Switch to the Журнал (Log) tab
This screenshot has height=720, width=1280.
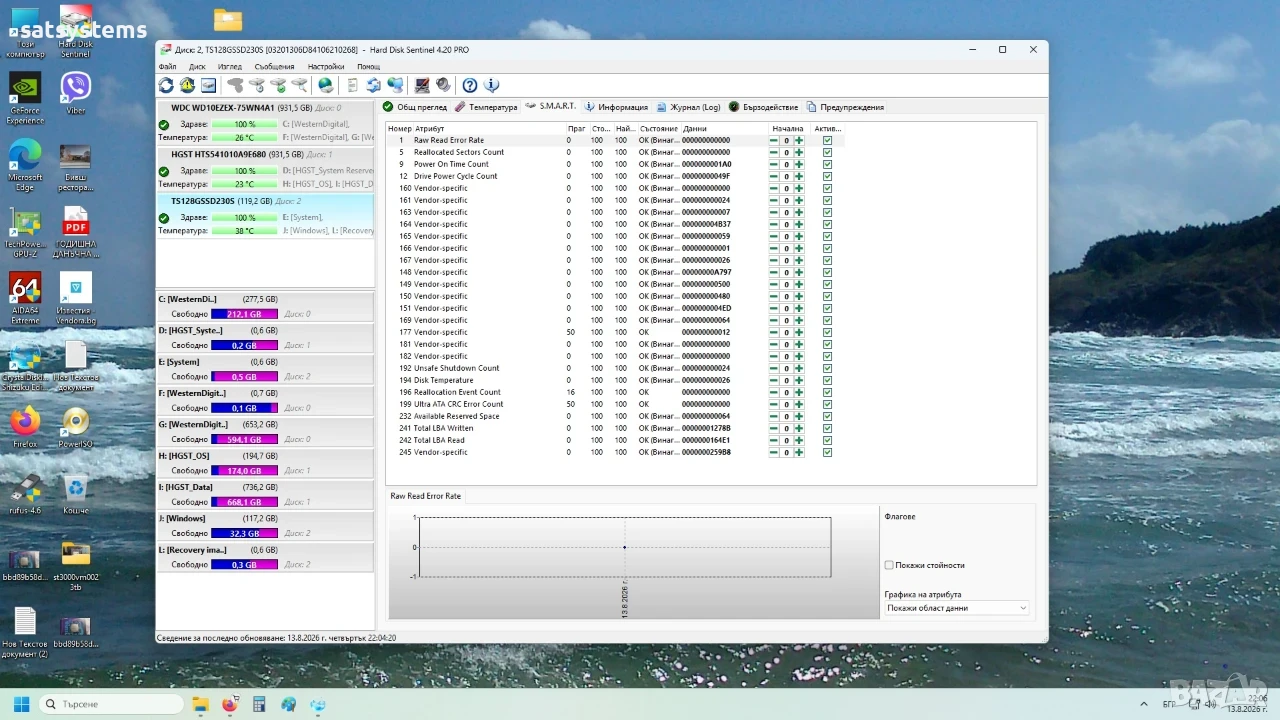[x=688, y=107]
